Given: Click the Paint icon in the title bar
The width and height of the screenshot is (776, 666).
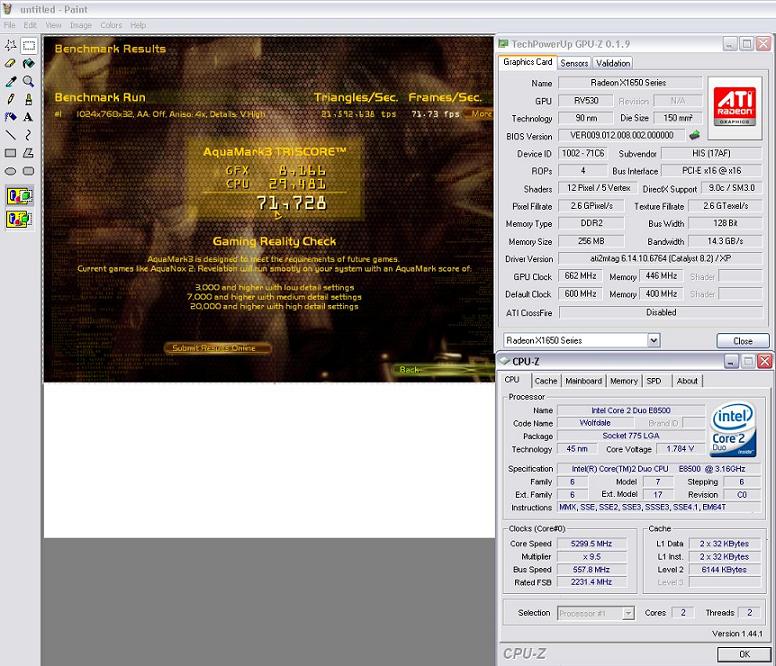Looking at the screenshot, I should (7, 8).
